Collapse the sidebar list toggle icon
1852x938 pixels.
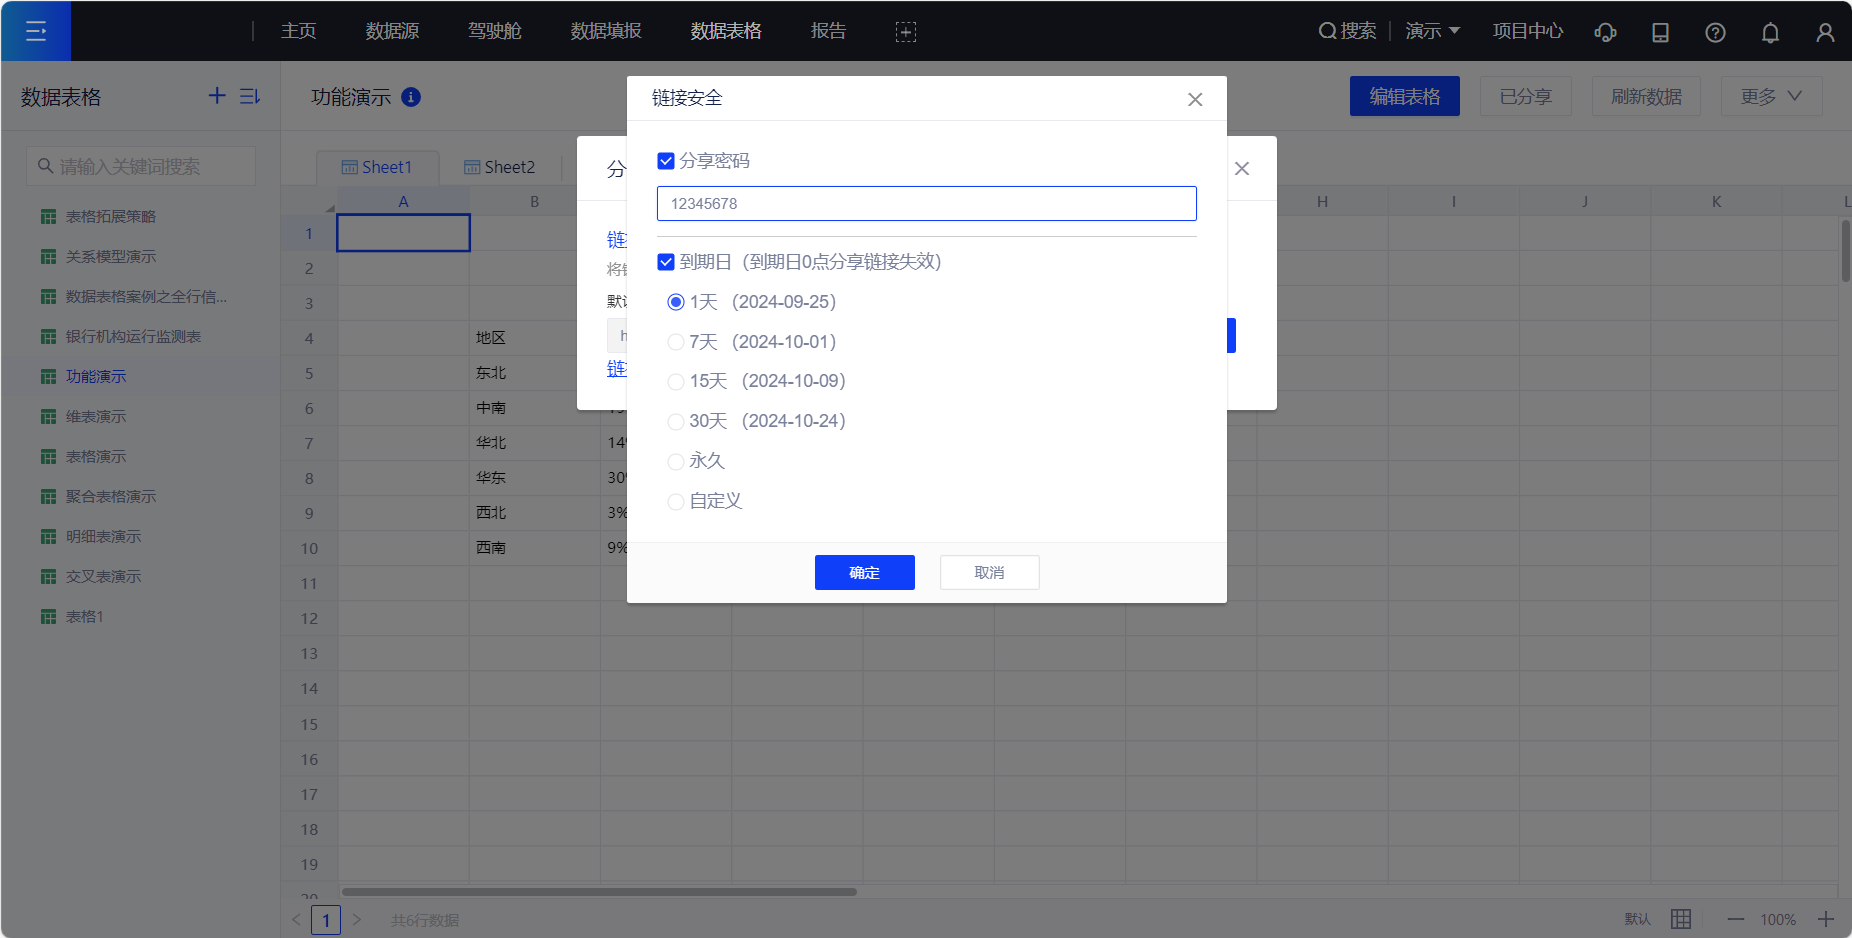250,96
